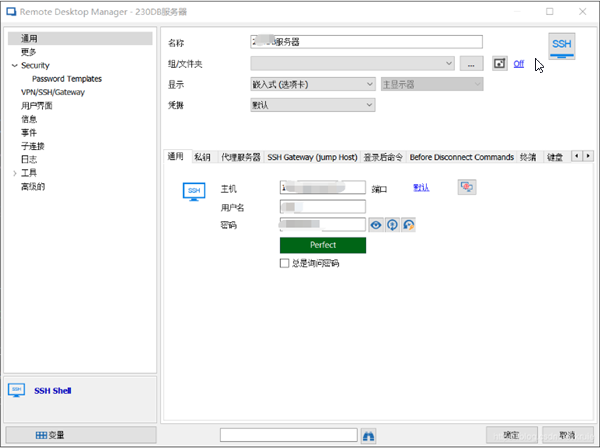This screenshot has width=600, height=448.
Task: Open the display mode dropdown
Action: (x=313, y=84)
